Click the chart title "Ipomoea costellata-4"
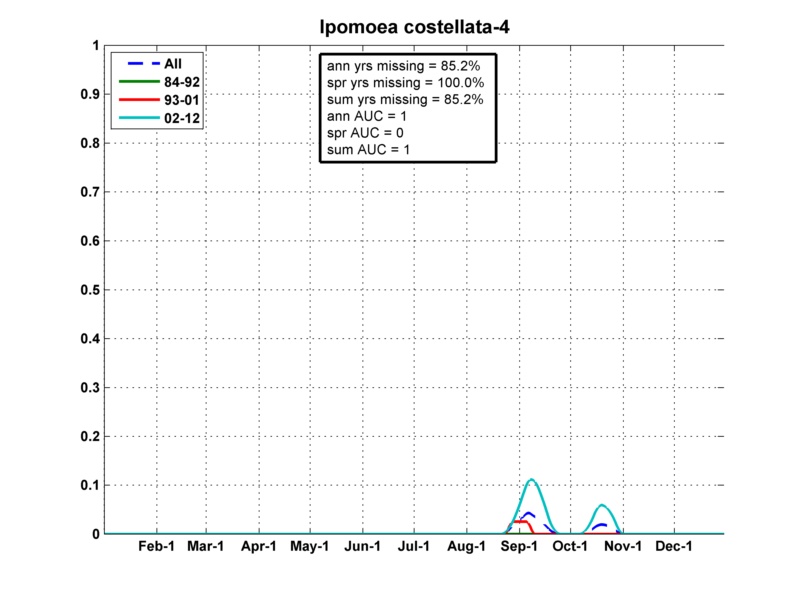The height and width of the screenshot is (600, 800). 412,25
